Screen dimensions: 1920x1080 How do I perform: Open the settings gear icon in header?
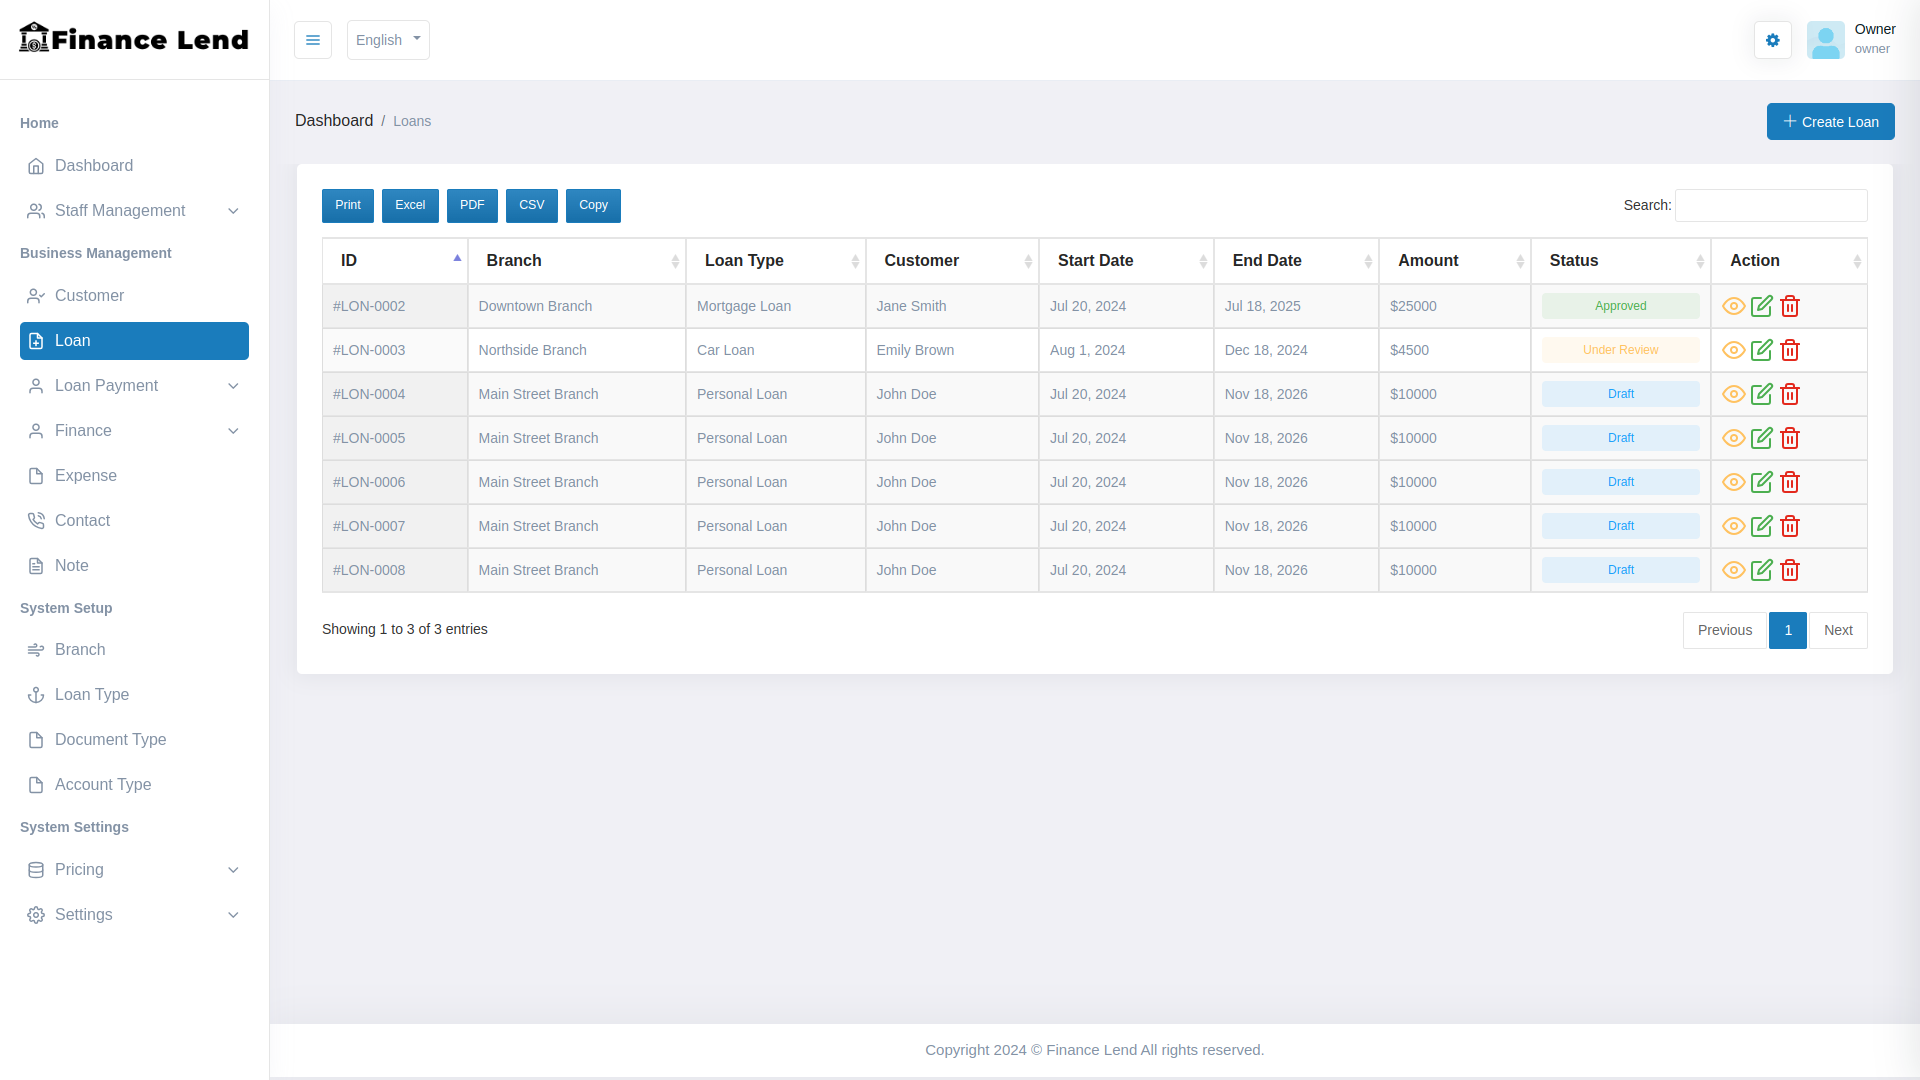tap(1772, 40)
